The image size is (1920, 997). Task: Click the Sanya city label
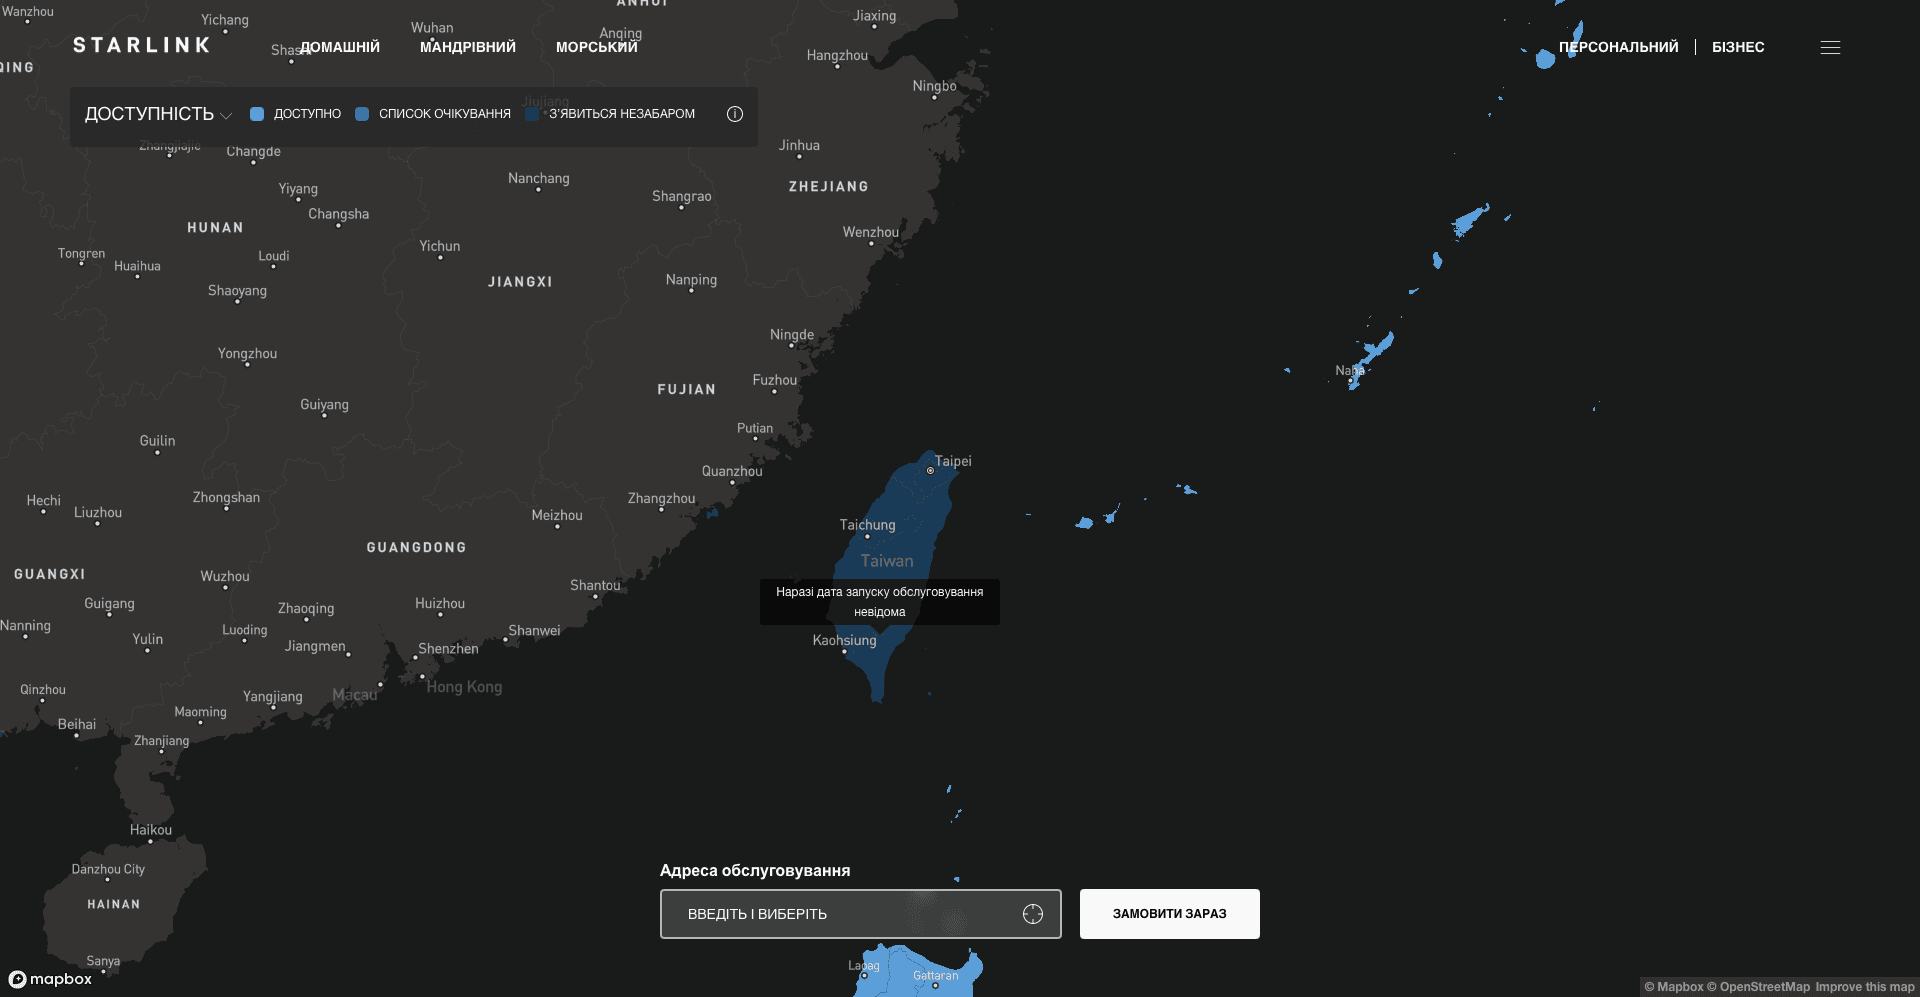coord(103,961)
